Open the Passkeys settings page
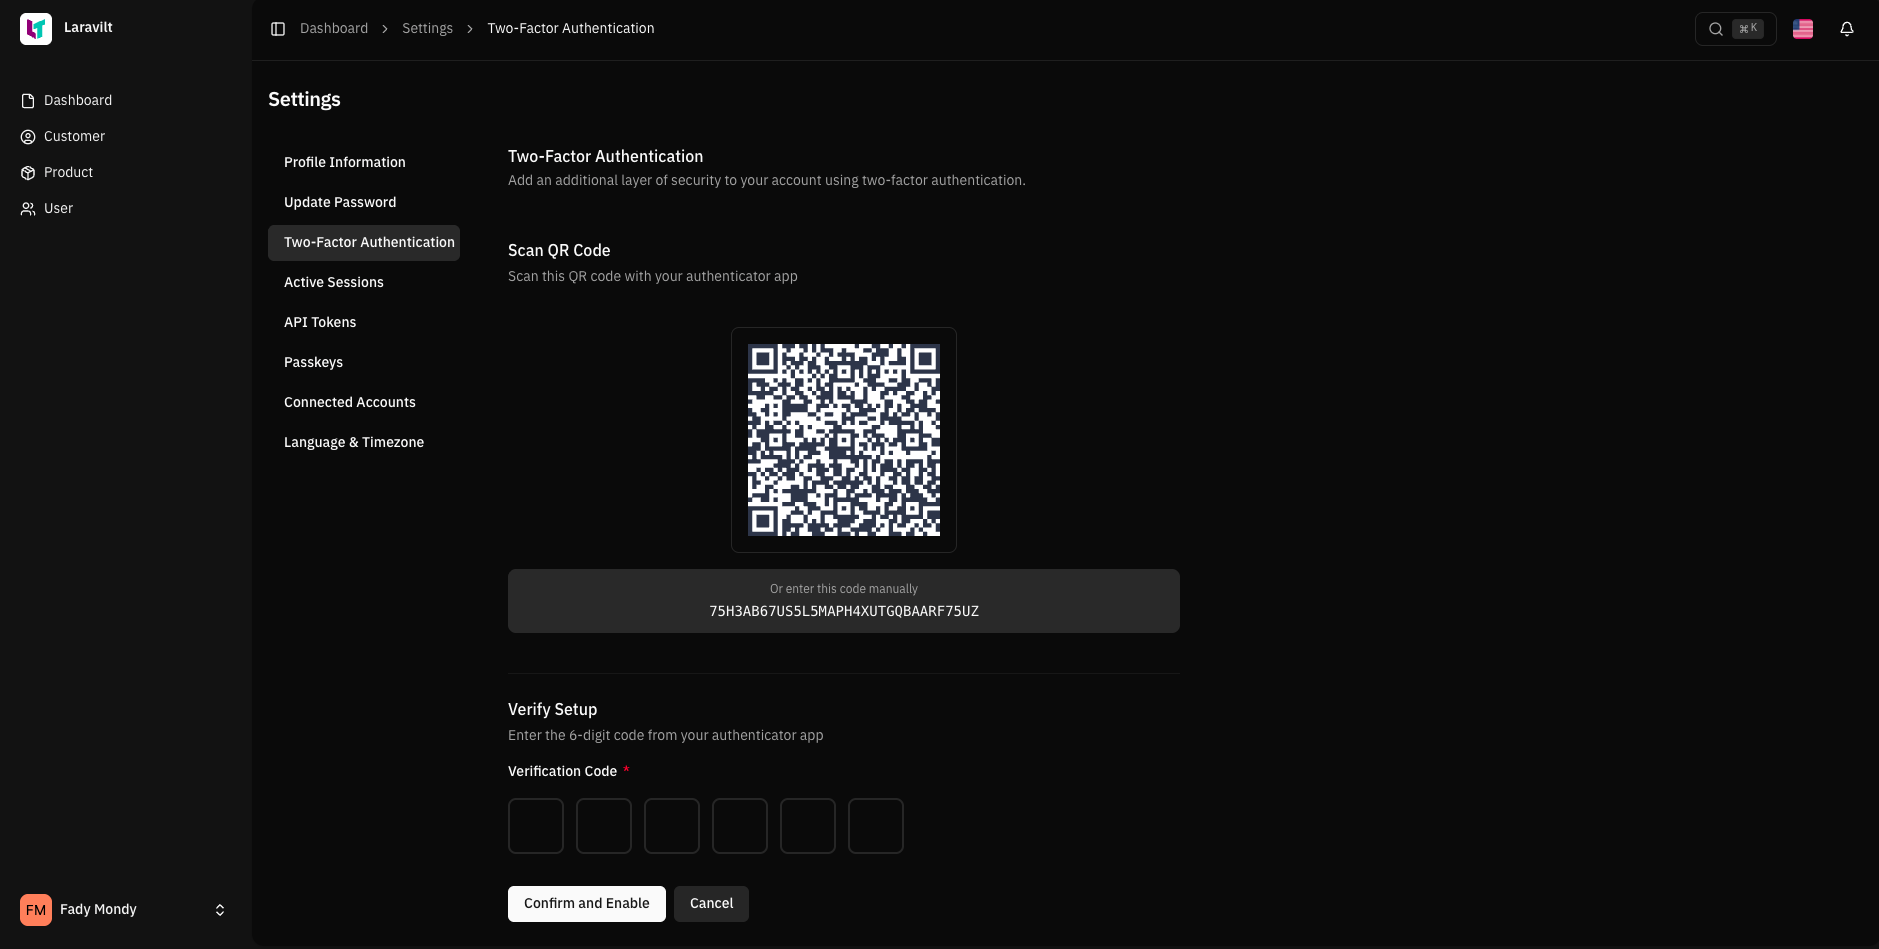This screenshot has width=1879, height=949. [313, 362]
